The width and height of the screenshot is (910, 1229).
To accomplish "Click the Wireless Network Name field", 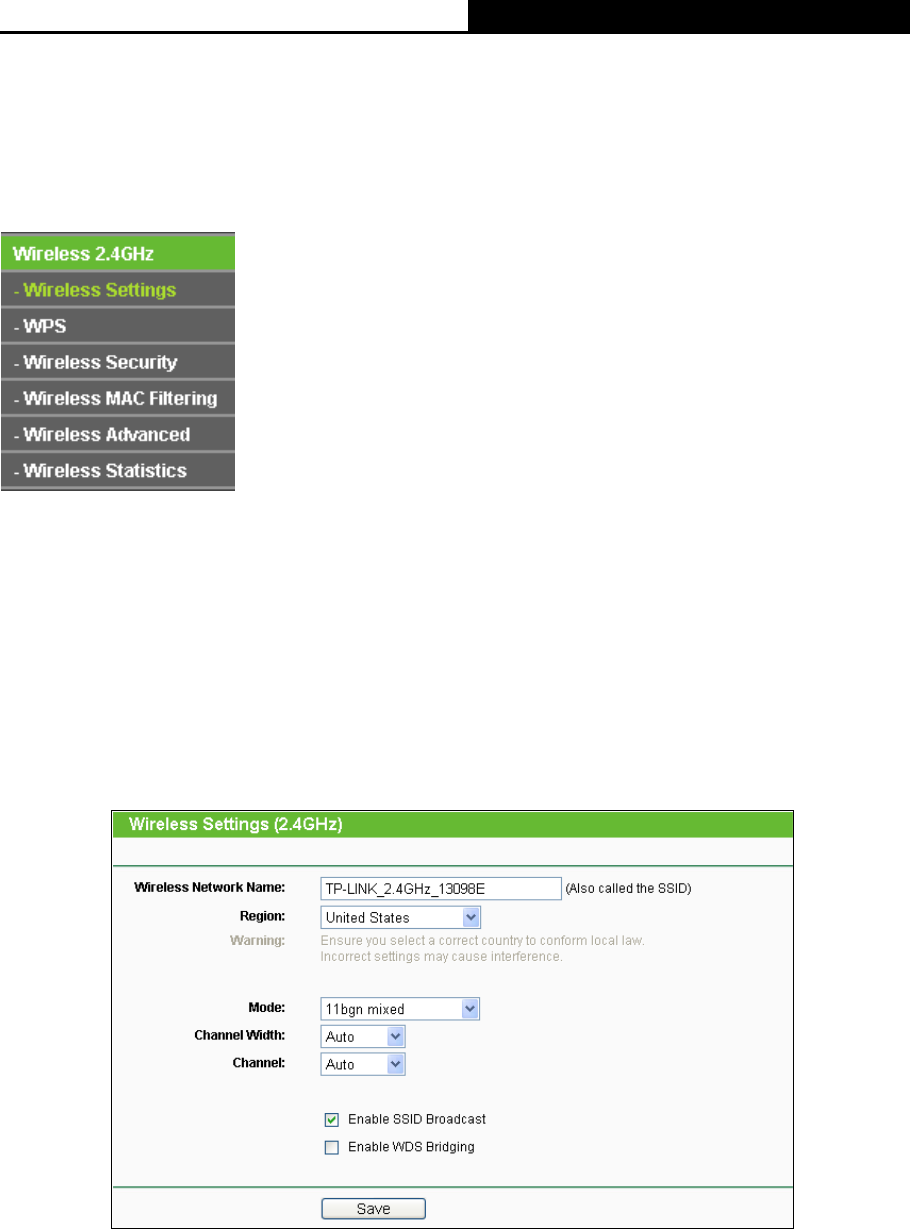I will pyautogui.click(x=441, y=889).
